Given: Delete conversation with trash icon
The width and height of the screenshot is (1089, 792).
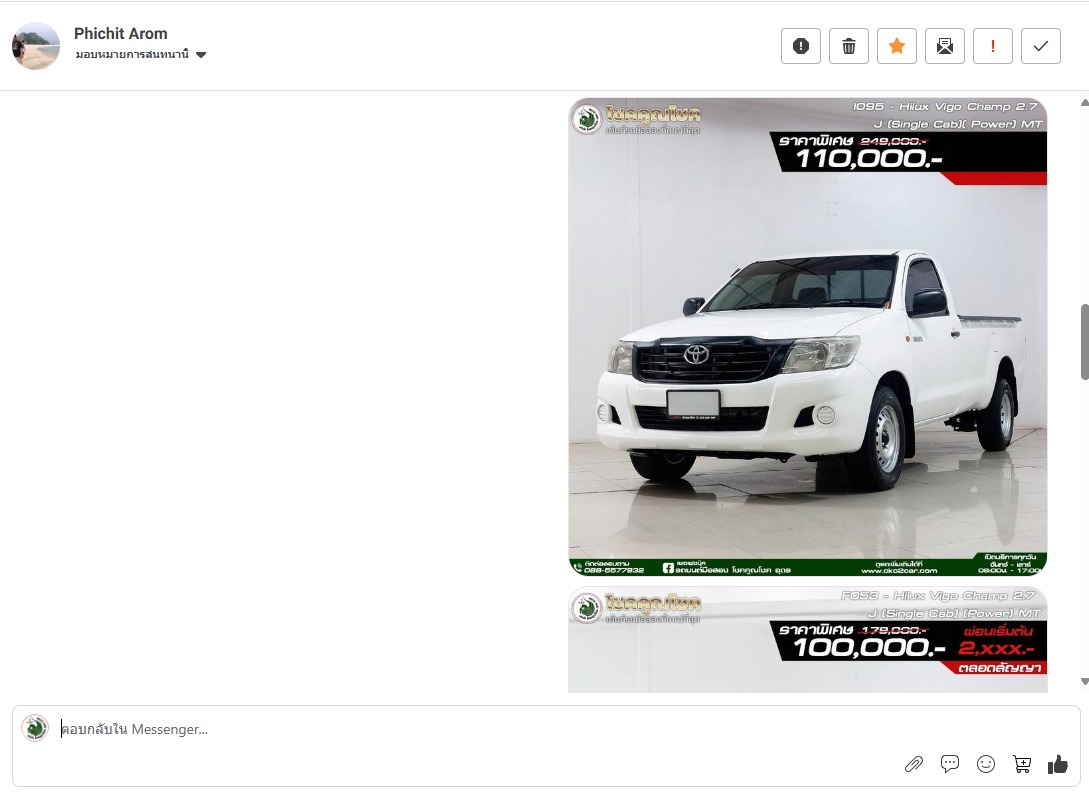Looking at the screenshot, I should (849, 46).
